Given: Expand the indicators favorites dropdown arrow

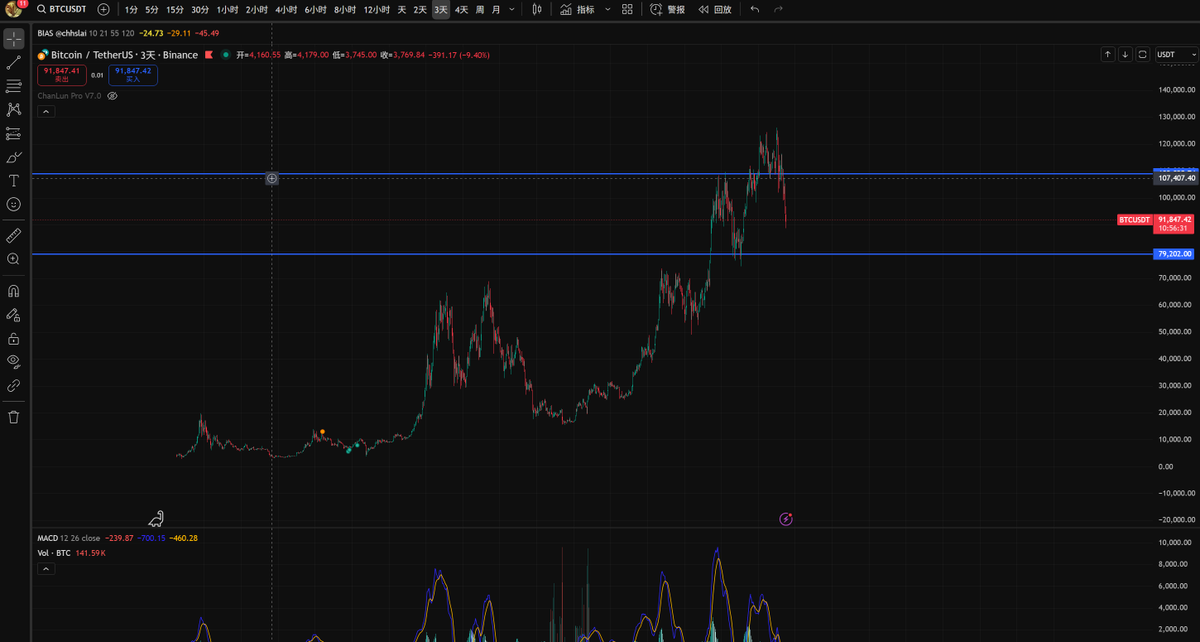Looking at the screenshot, I should tap(607, 9).
